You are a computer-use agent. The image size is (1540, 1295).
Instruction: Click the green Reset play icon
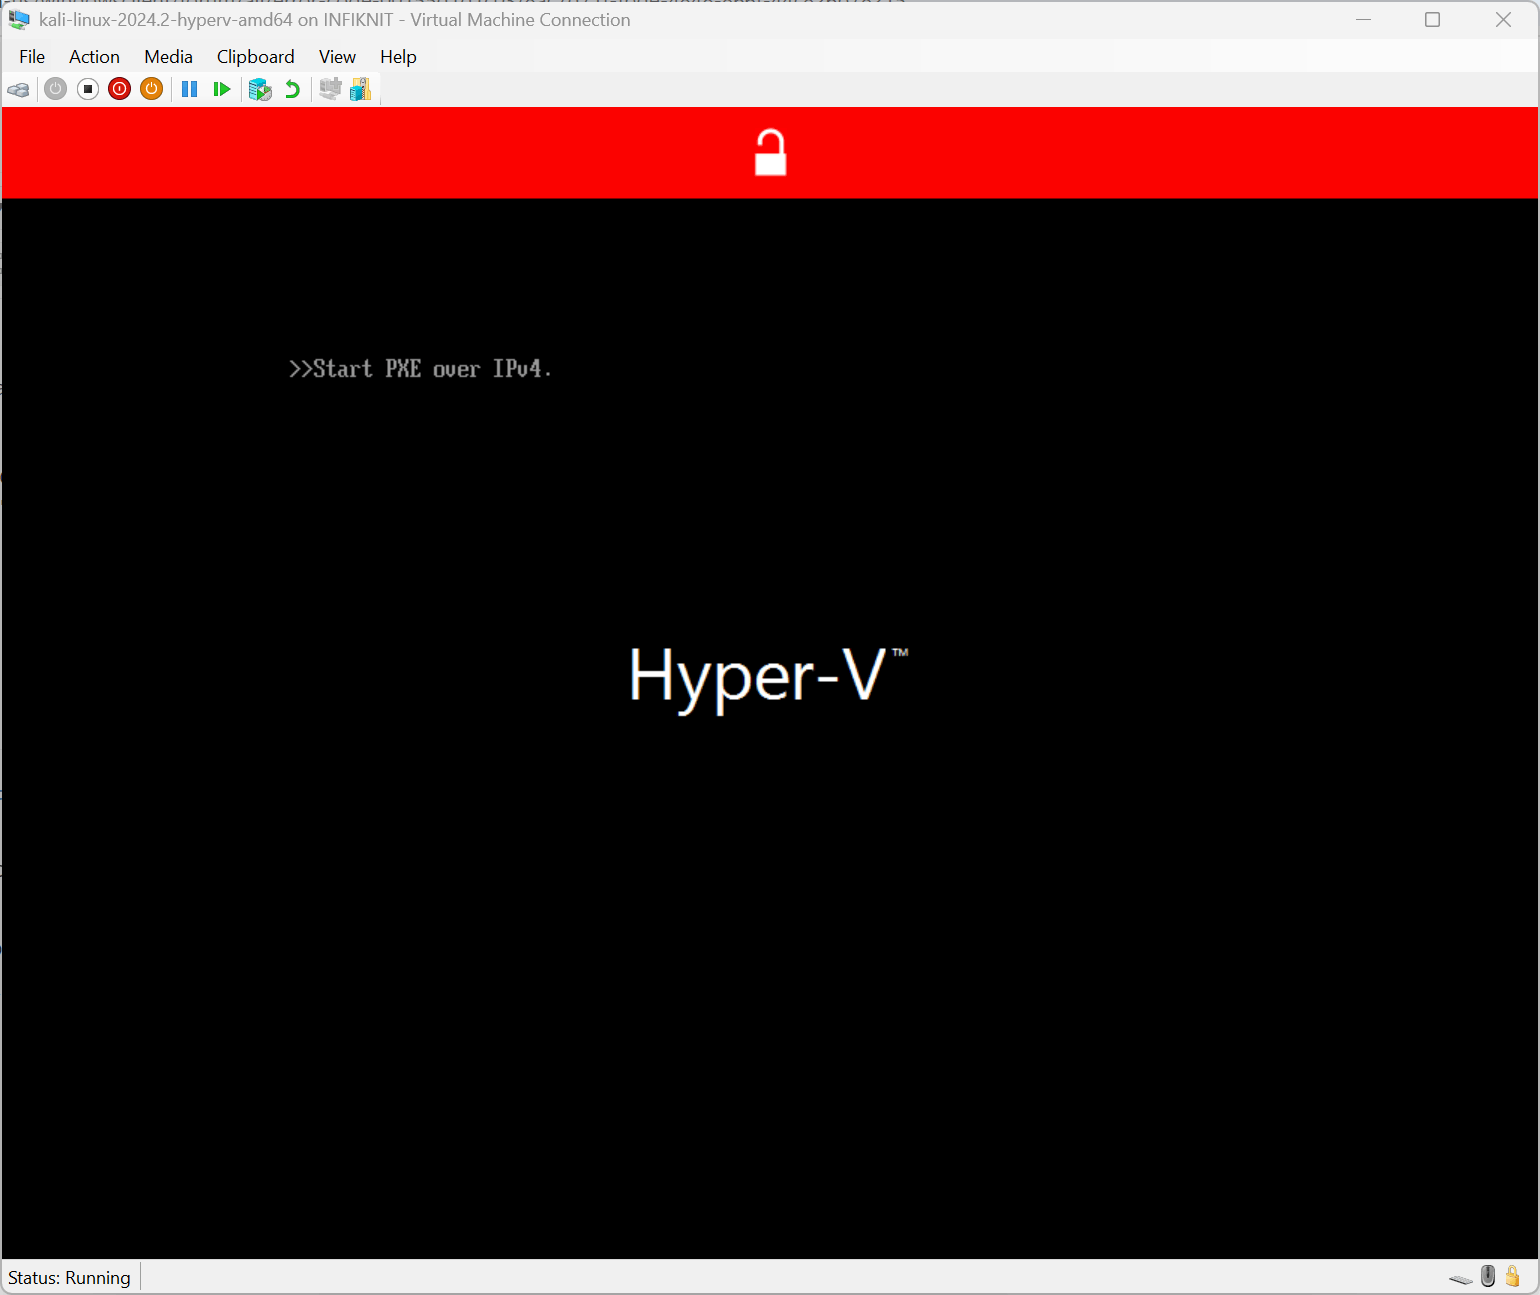(x=222, y=89)
